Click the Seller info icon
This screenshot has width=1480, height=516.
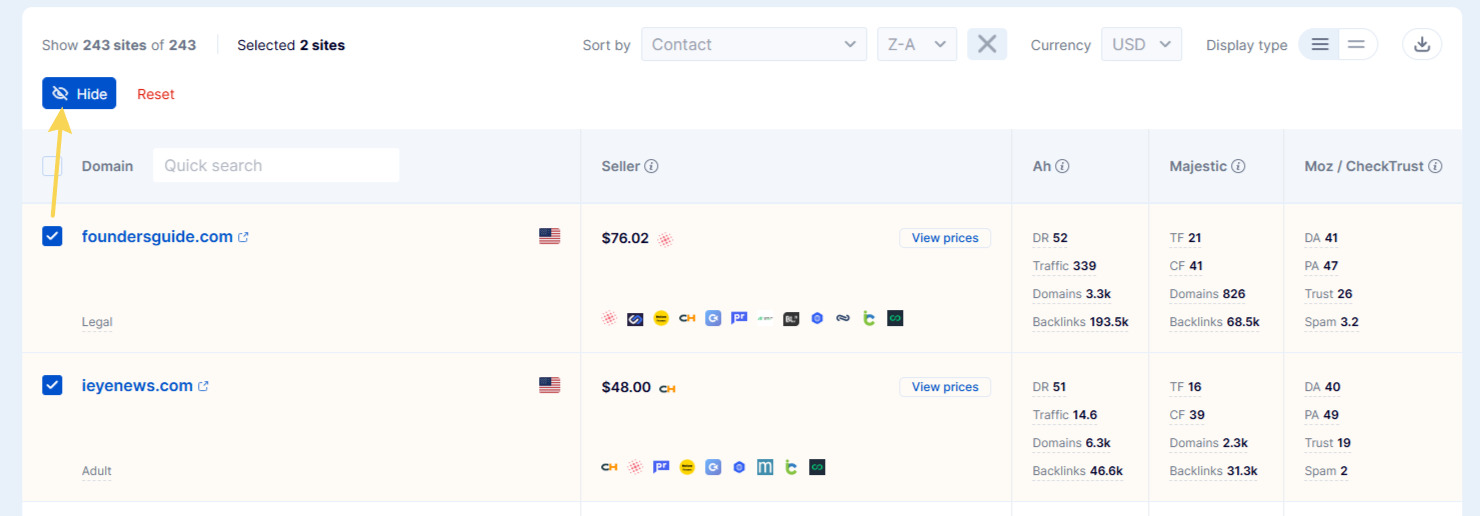(x=652, y=166)
